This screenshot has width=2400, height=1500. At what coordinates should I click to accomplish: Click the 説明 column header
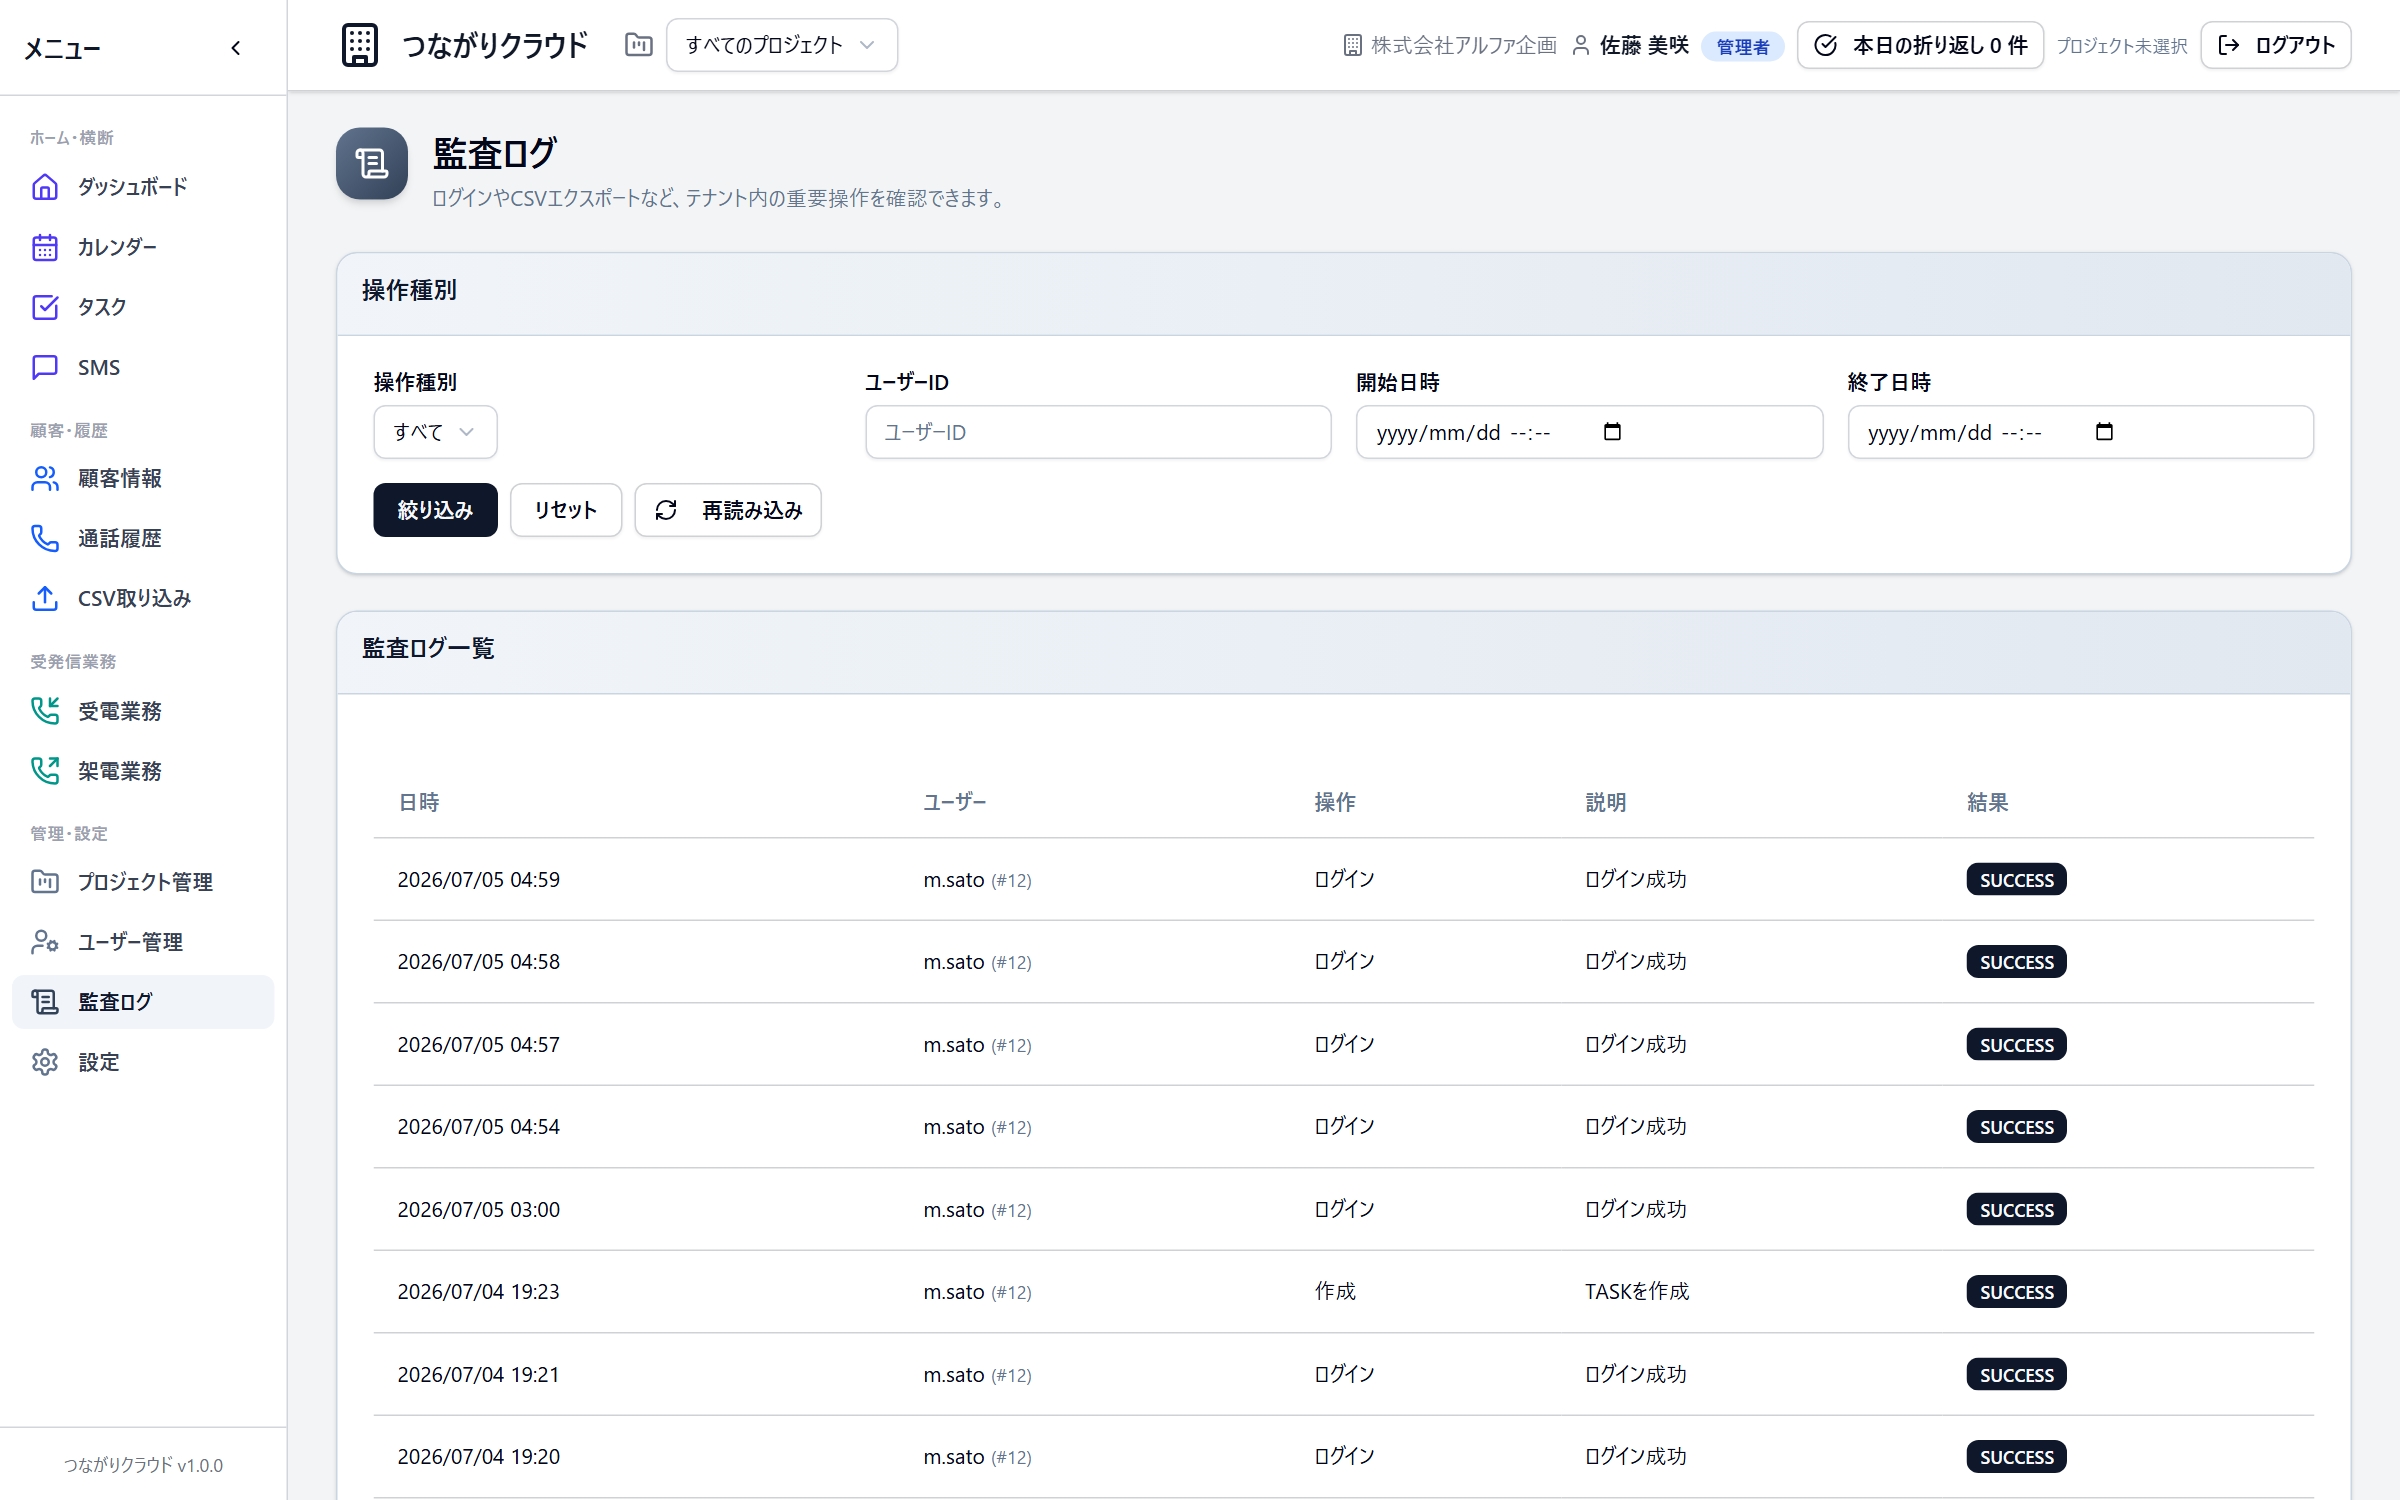coord(1606,802)
